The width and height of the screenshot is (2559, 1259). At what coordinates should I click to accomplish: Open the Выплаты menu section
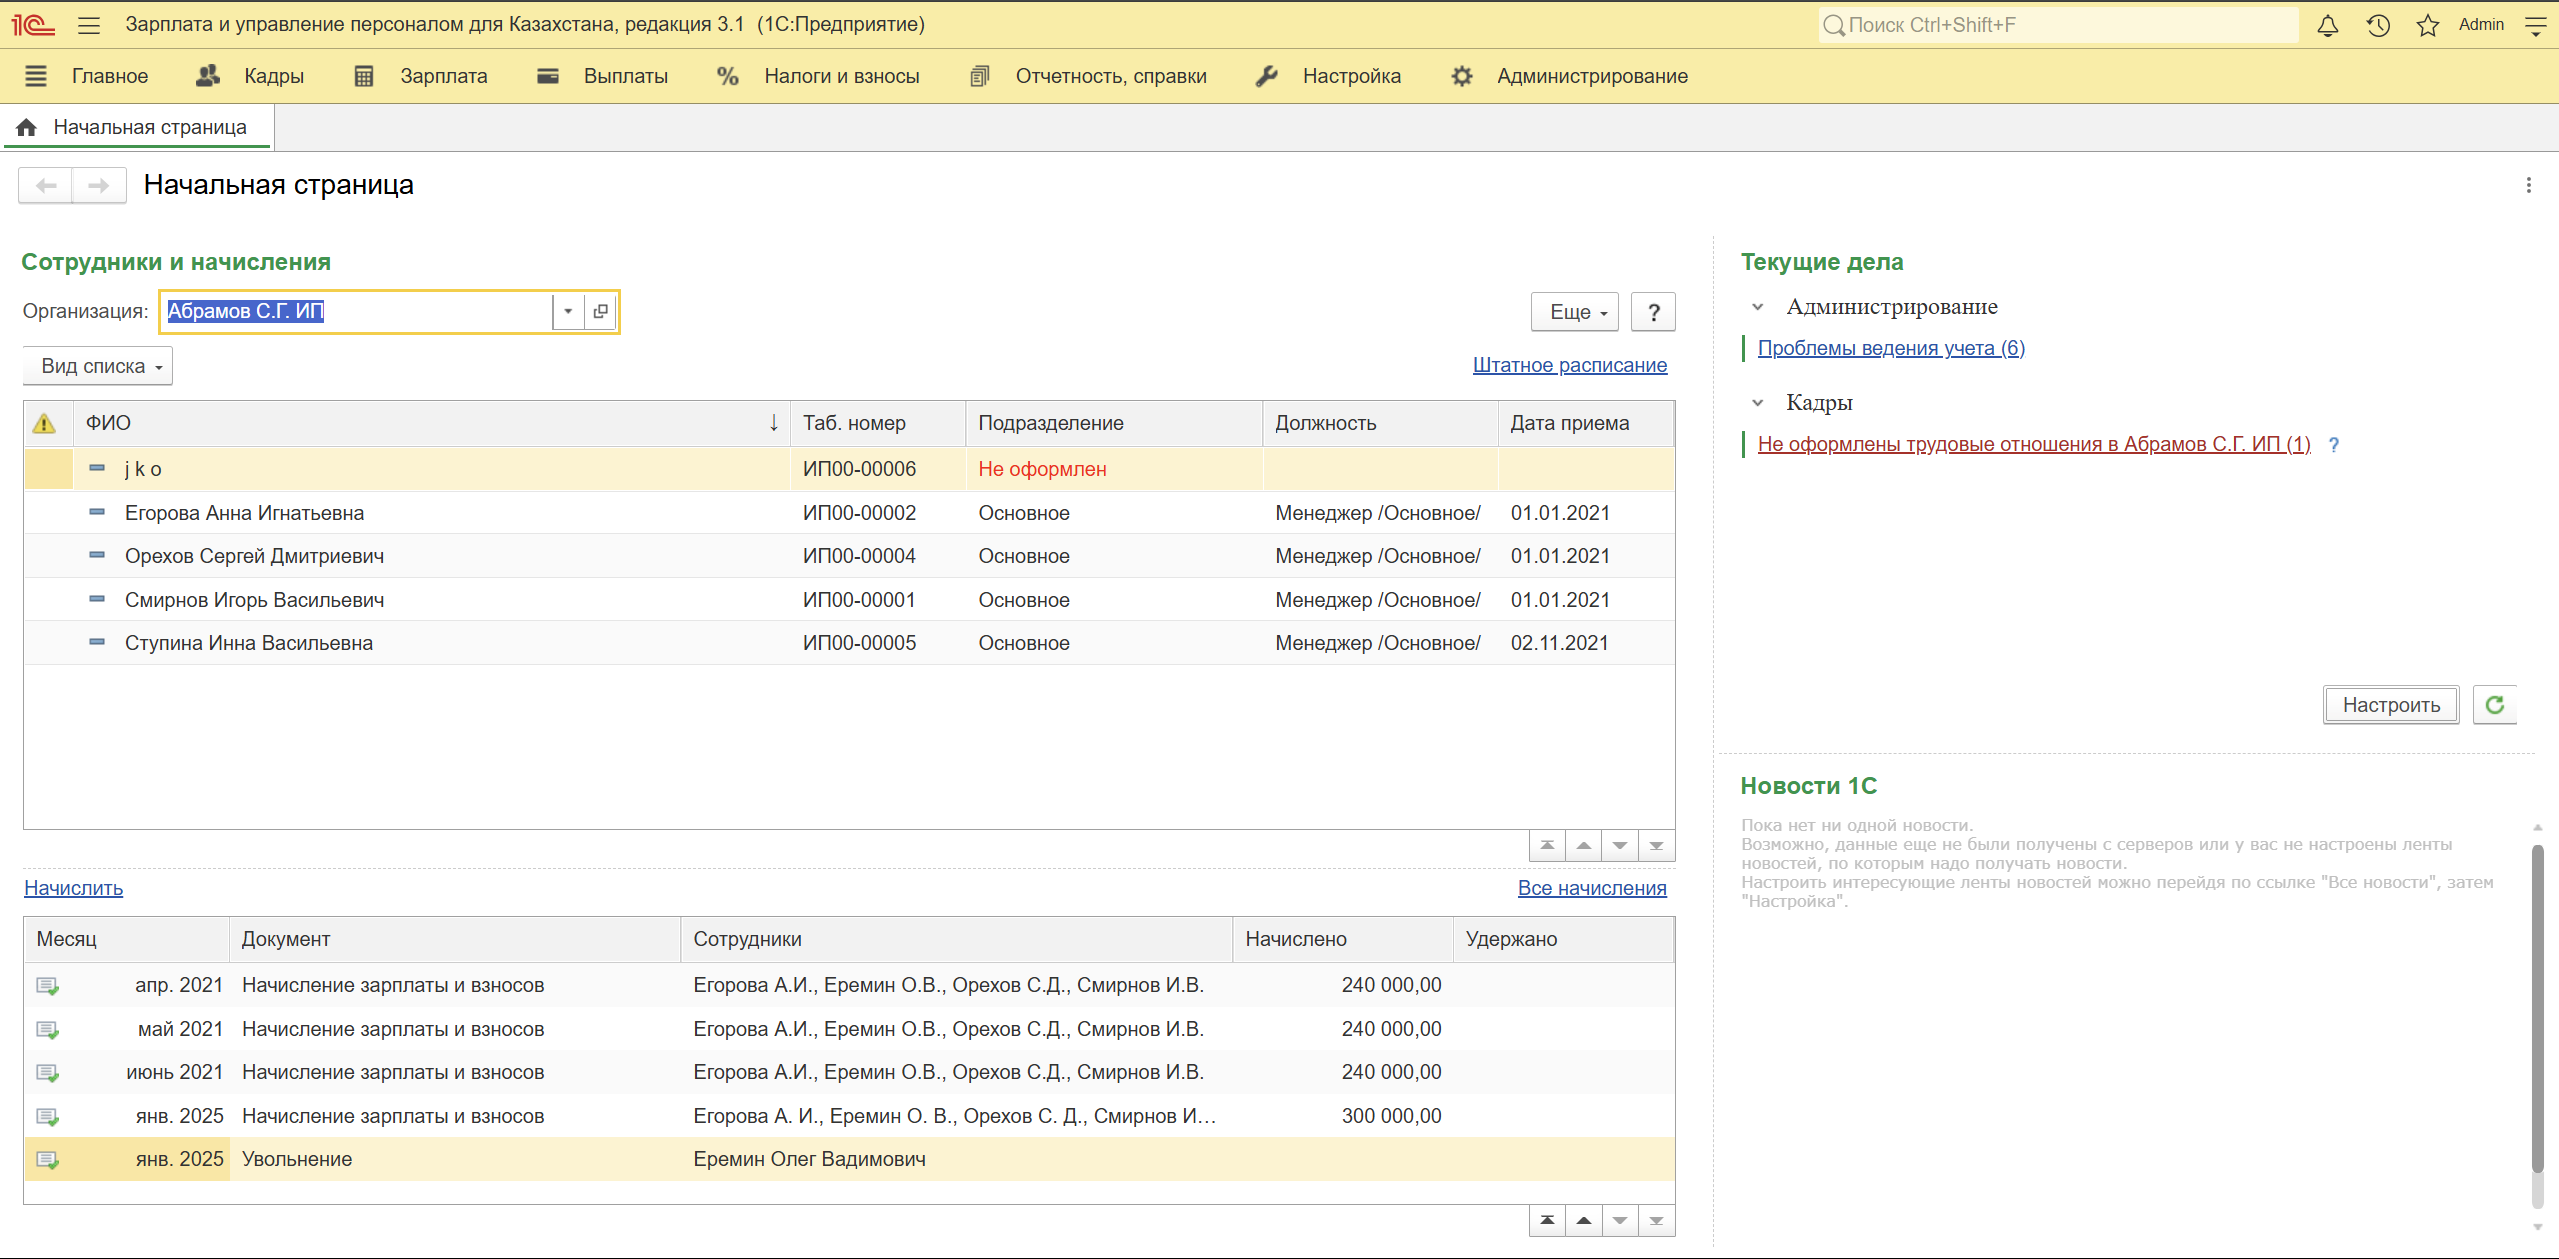coord(603,76)
